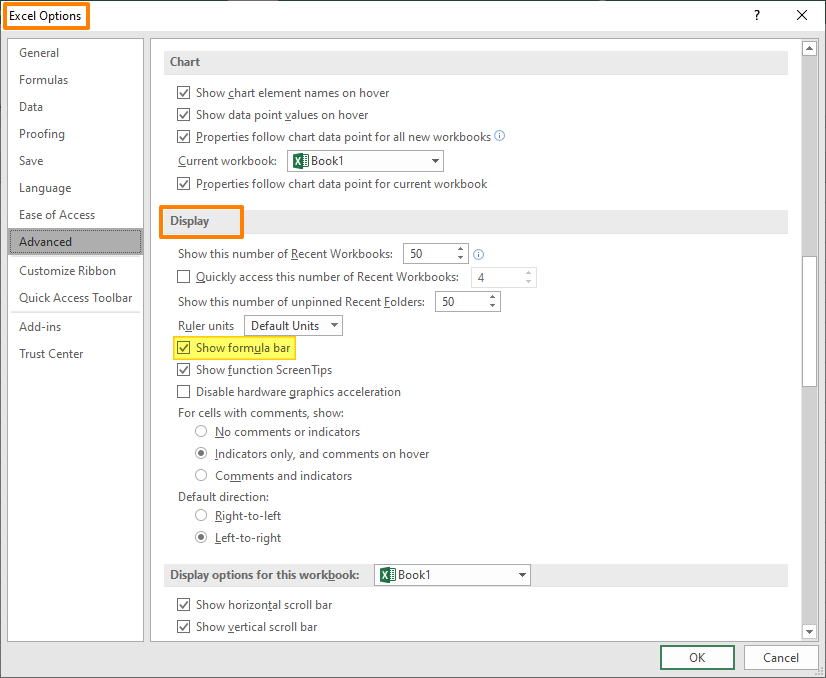Enable Disable hardware graphics acceleration
826x678 pixels.
point(184,391)
